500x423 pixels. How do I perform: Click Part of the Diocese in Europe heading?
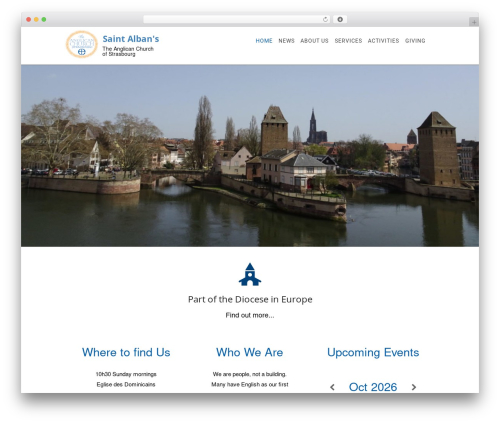coord(250,299)
